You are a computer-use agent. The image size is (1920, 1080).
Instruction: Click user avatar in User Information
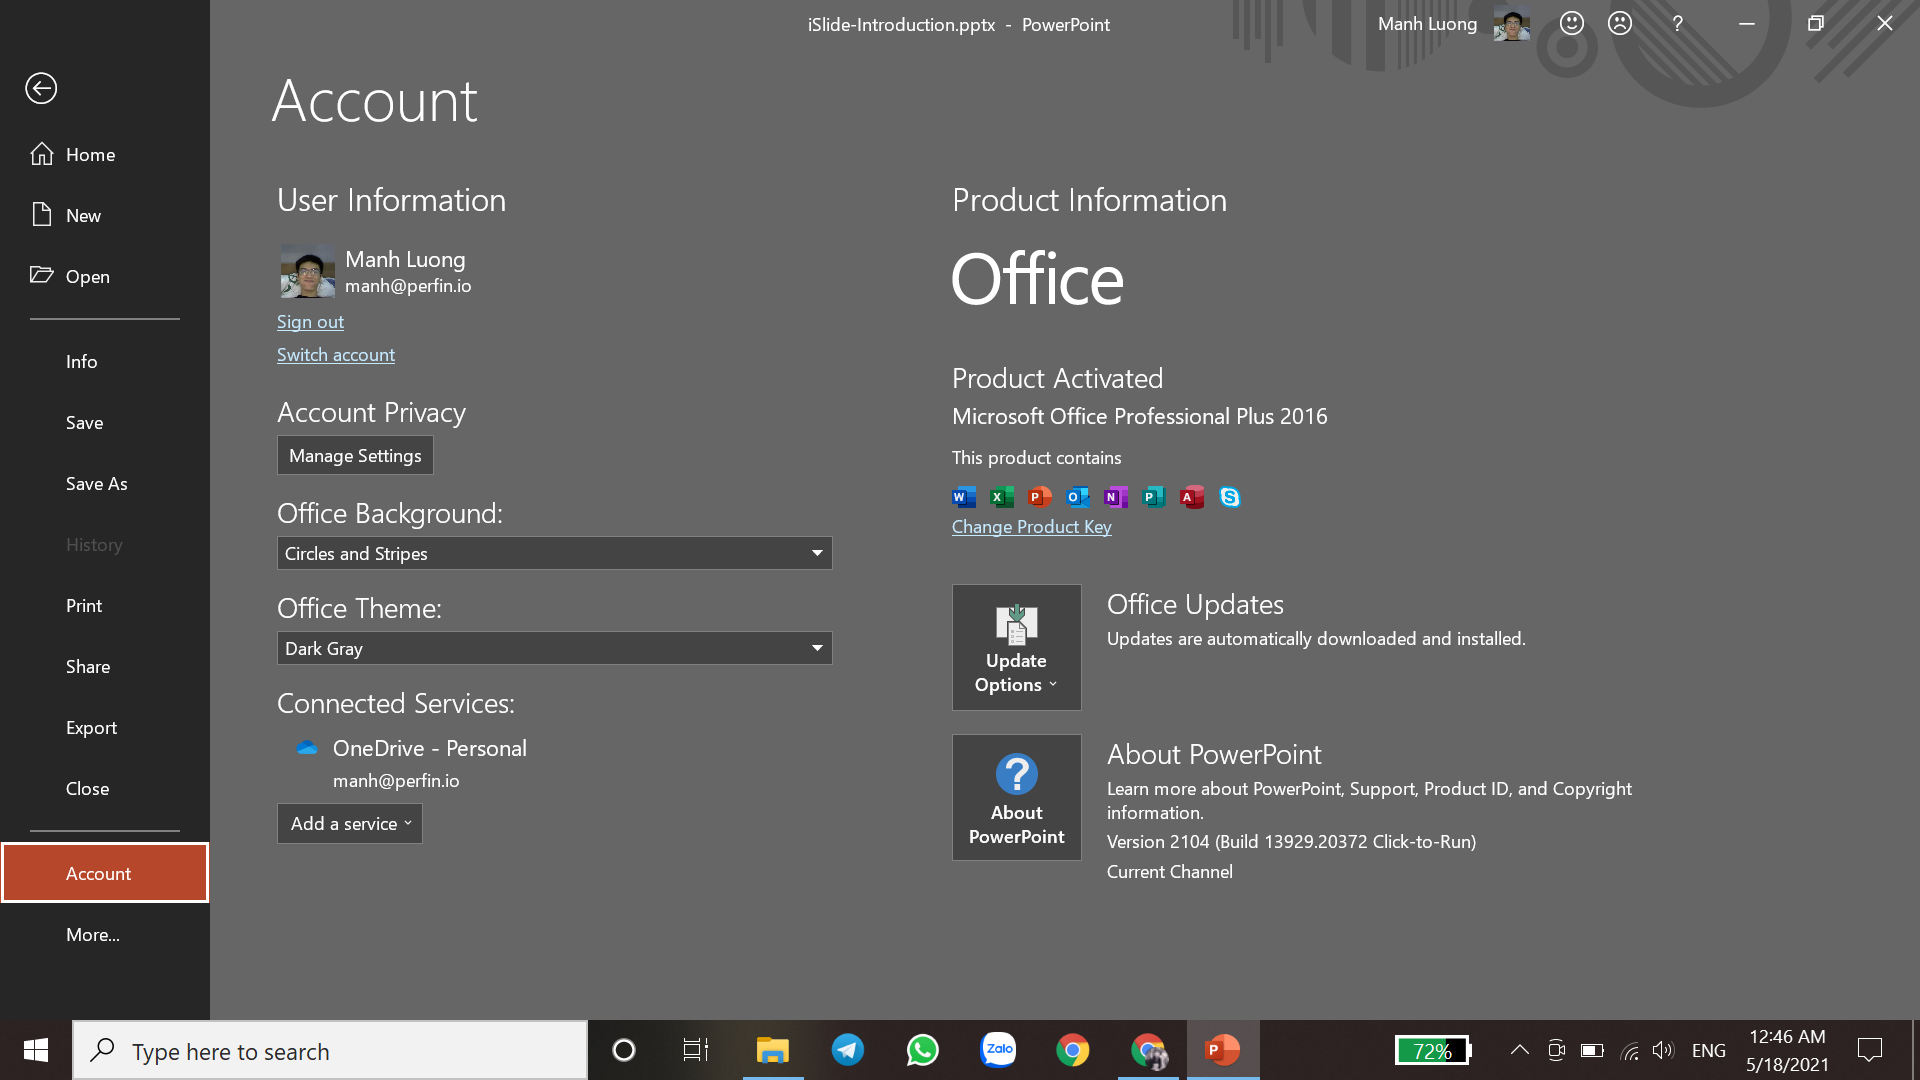307,271
